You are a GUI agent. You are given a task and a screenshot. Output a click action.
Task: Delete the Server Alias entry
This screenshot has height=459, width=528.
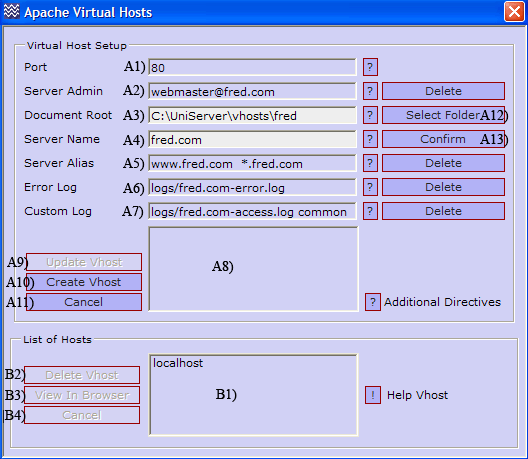pos(443,163)
